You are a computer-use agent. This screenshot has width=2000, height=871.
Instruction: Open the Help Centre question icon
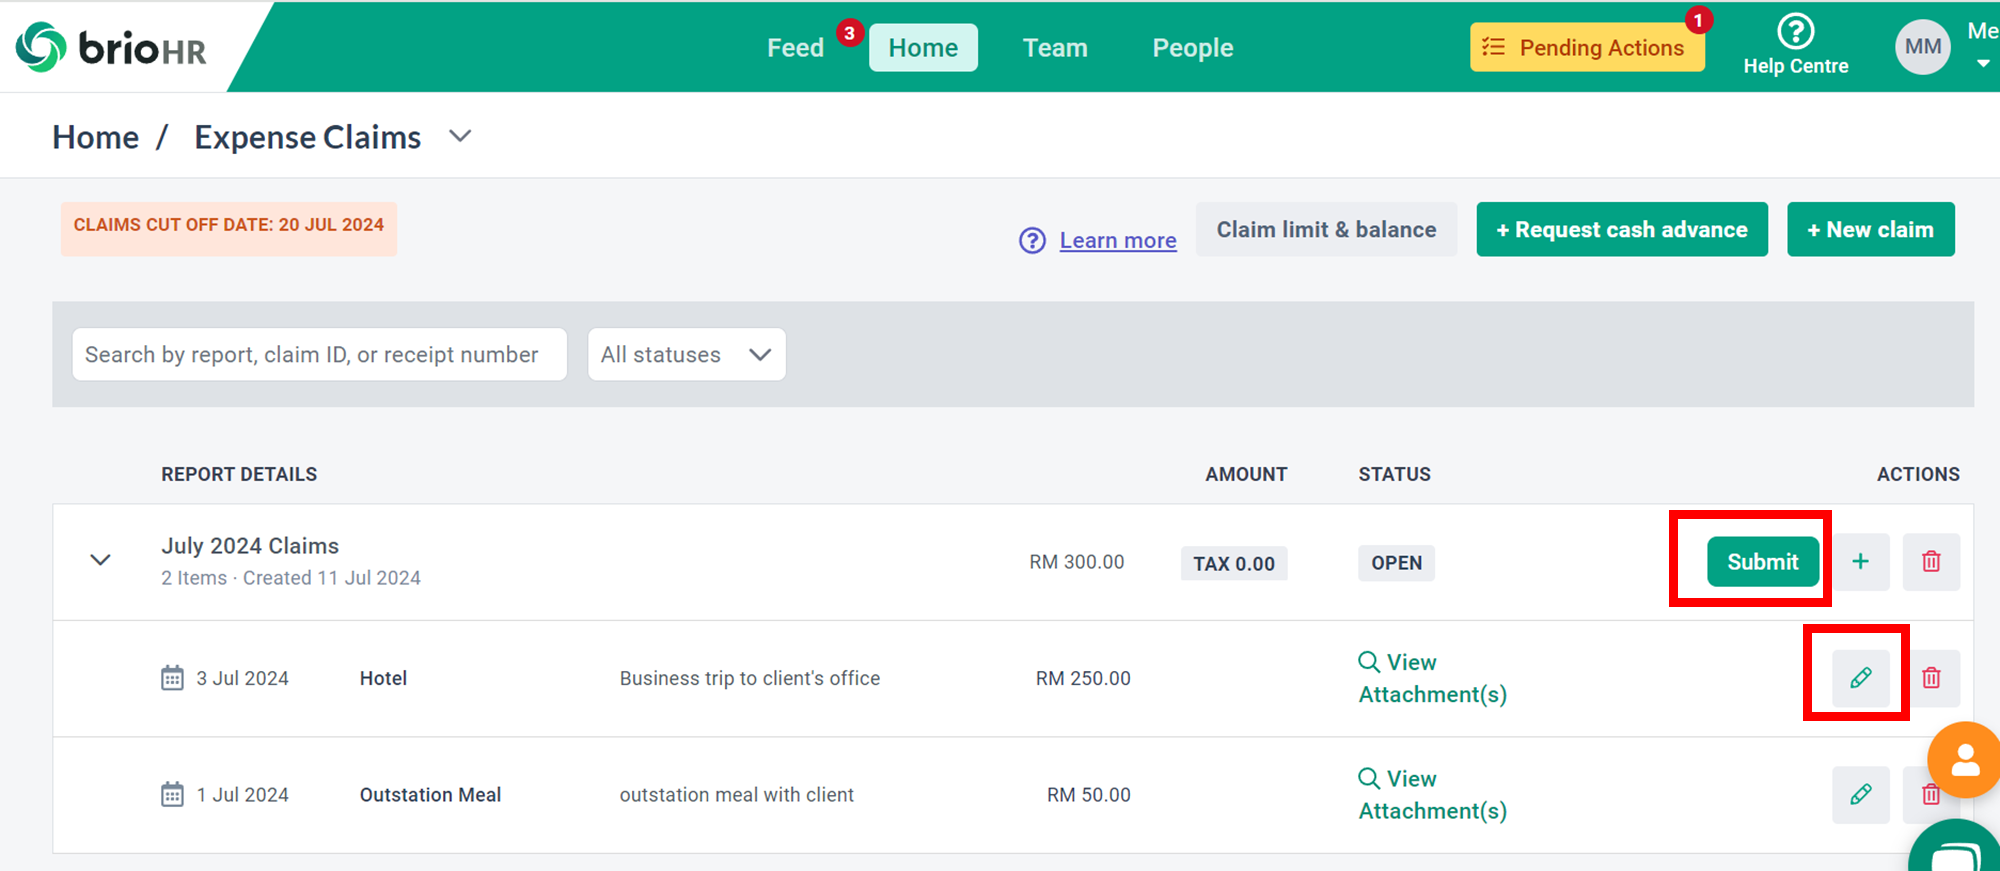[x=1796, y=32]
